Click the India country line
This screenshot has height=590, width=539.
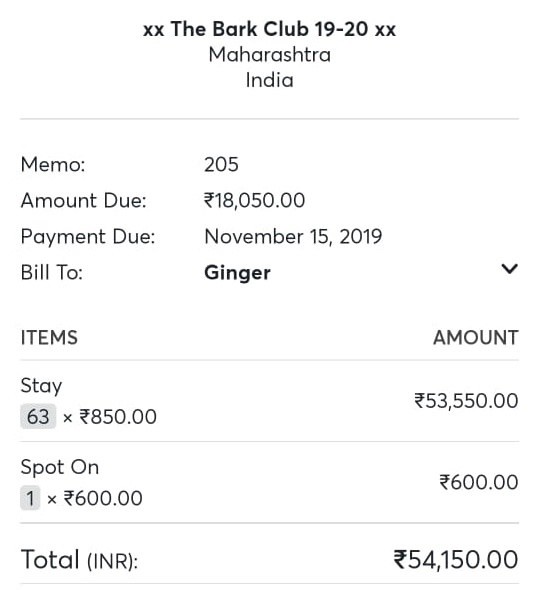270,81
